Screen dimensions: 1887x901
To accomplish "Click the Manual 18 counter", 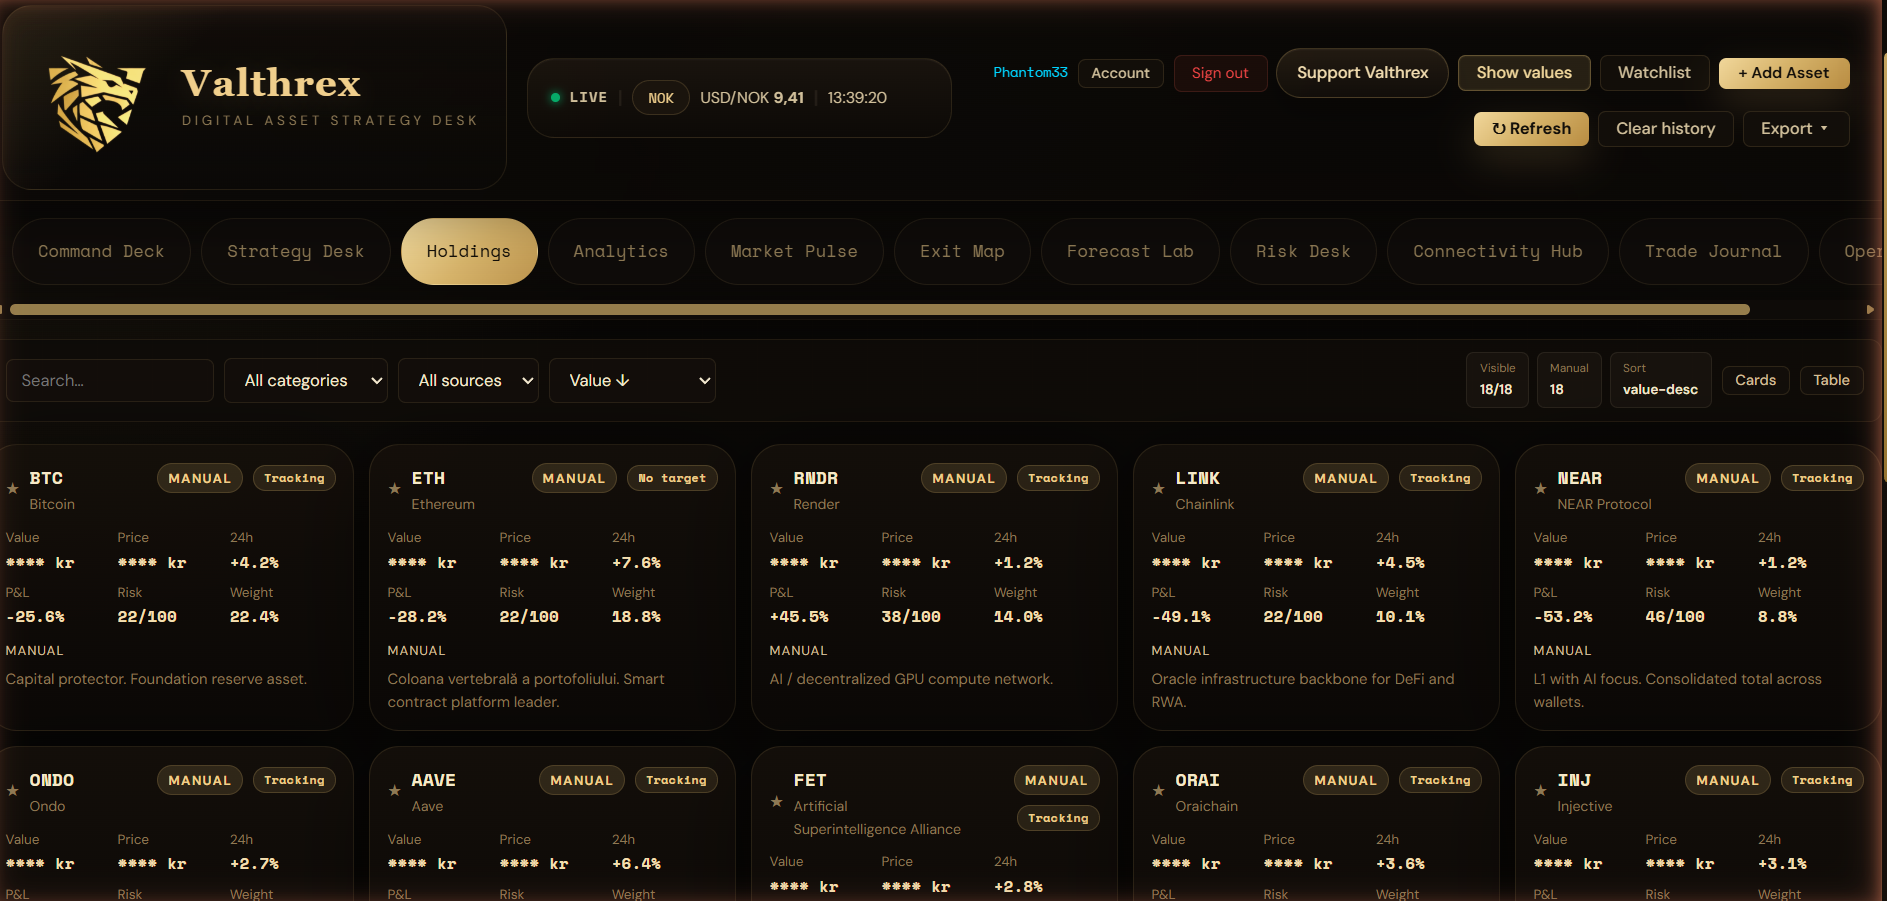I will [x=1569, y=380].
